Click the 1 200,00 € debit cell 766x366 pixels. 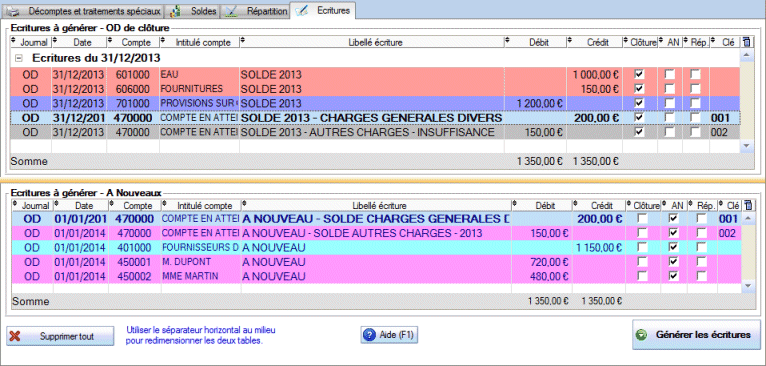[x=535, y=104]
